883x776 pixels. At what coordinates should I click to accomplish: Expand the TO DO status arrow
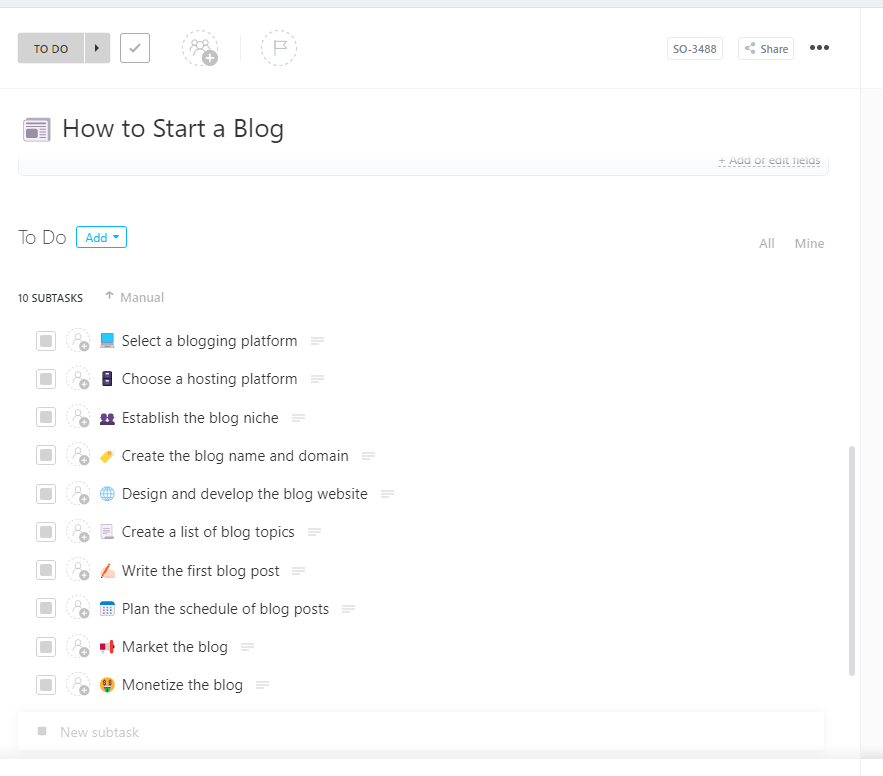tap(96, 47)
